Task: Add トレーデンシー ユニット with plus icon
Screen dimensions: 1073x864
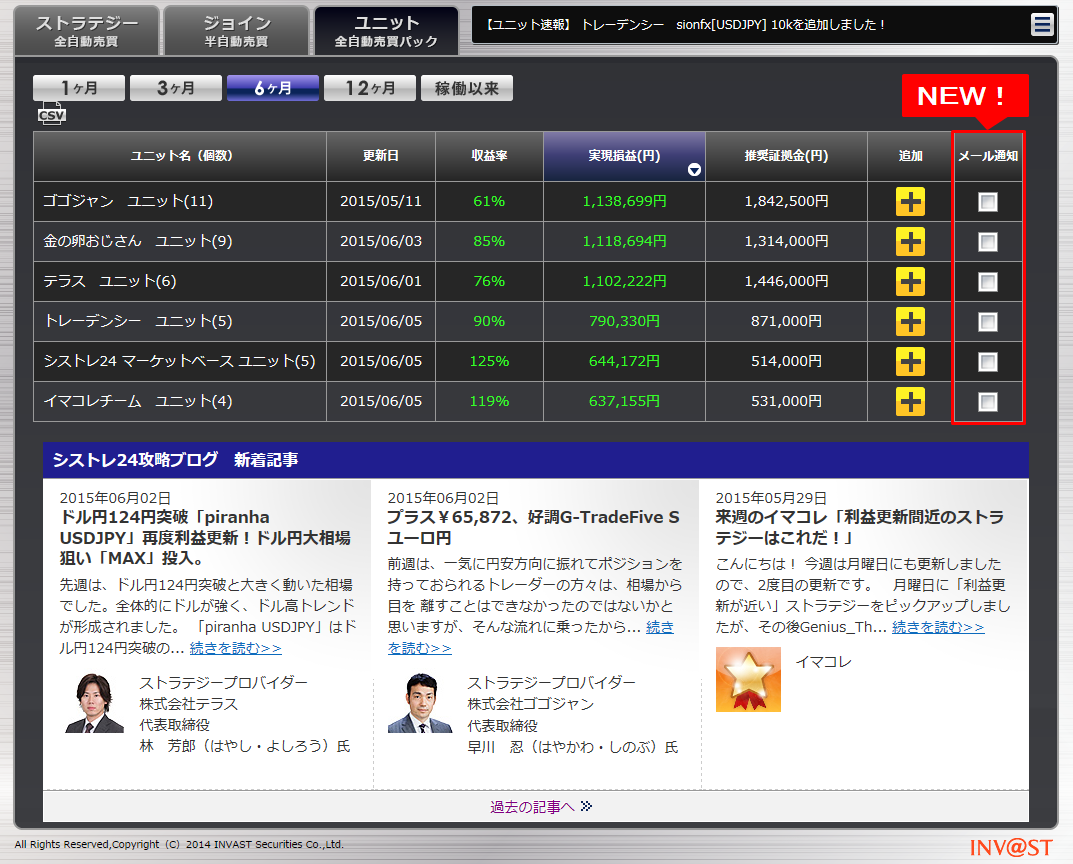Action: point(910,322)
